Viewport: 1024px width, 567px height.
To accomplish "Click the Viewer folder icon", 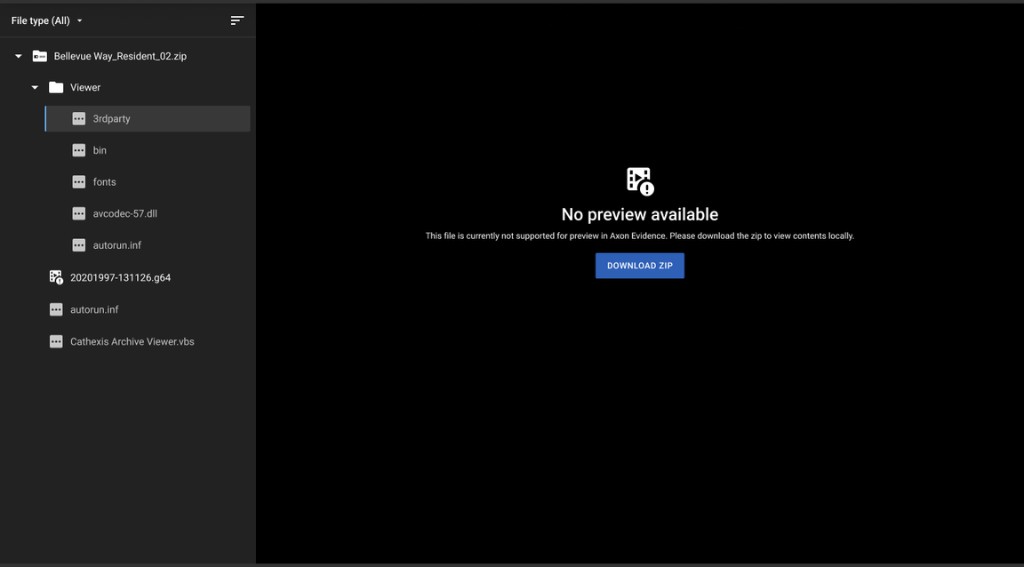I will (56, 88).
